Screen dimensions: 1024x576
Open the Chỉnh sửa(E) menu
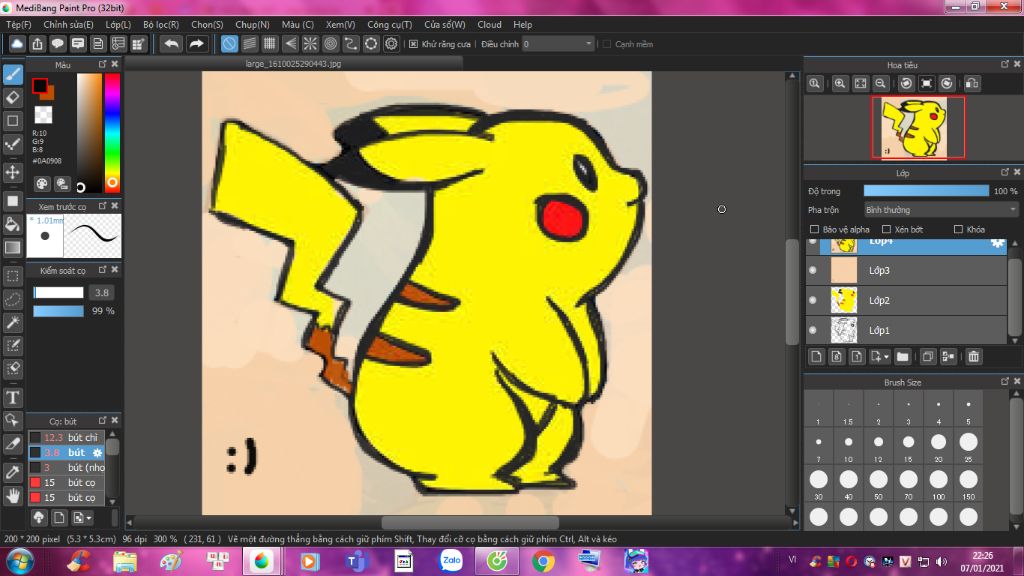point(69,24)
